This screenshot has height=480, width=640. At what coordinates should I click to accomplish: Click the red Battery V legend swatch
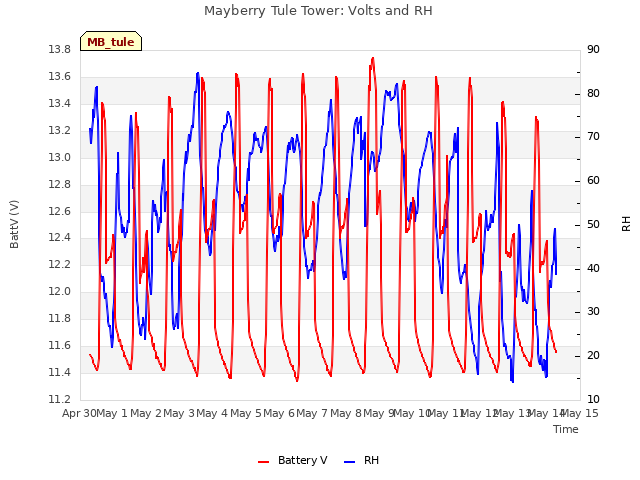[264, 461]
